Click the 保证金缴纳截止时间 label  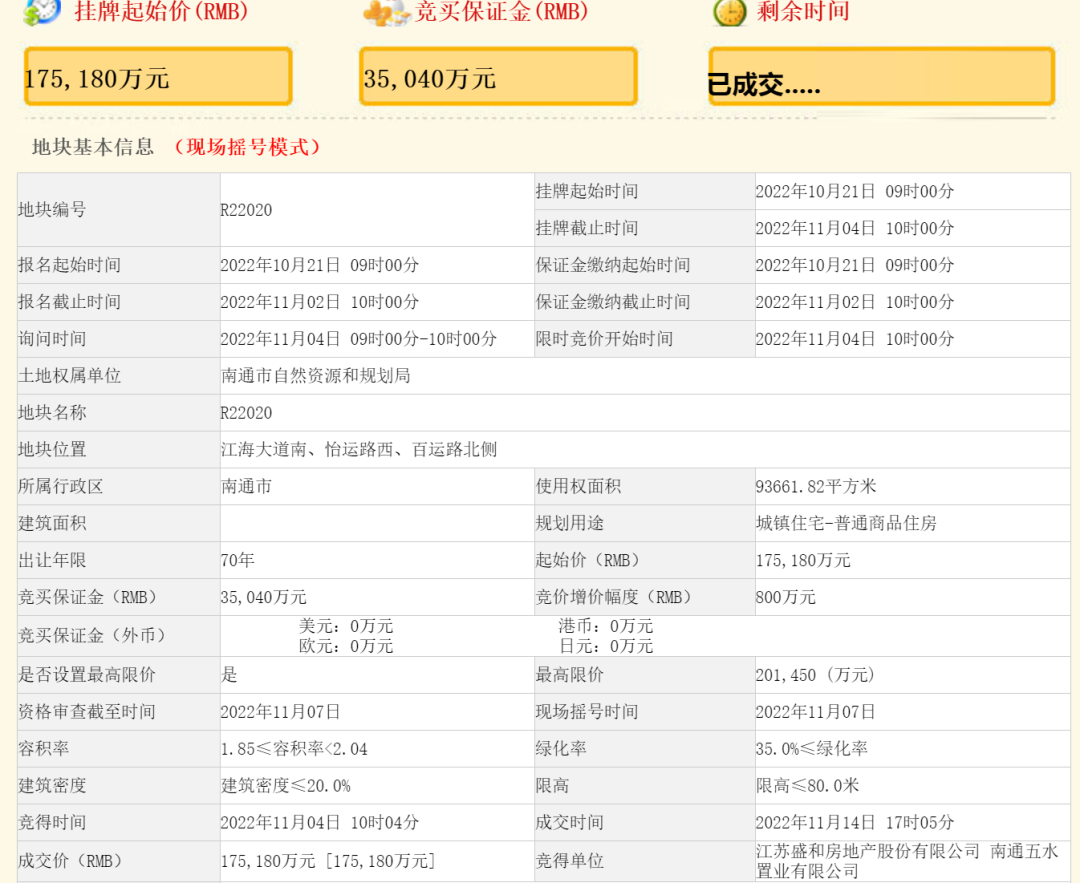pos(613,302)
